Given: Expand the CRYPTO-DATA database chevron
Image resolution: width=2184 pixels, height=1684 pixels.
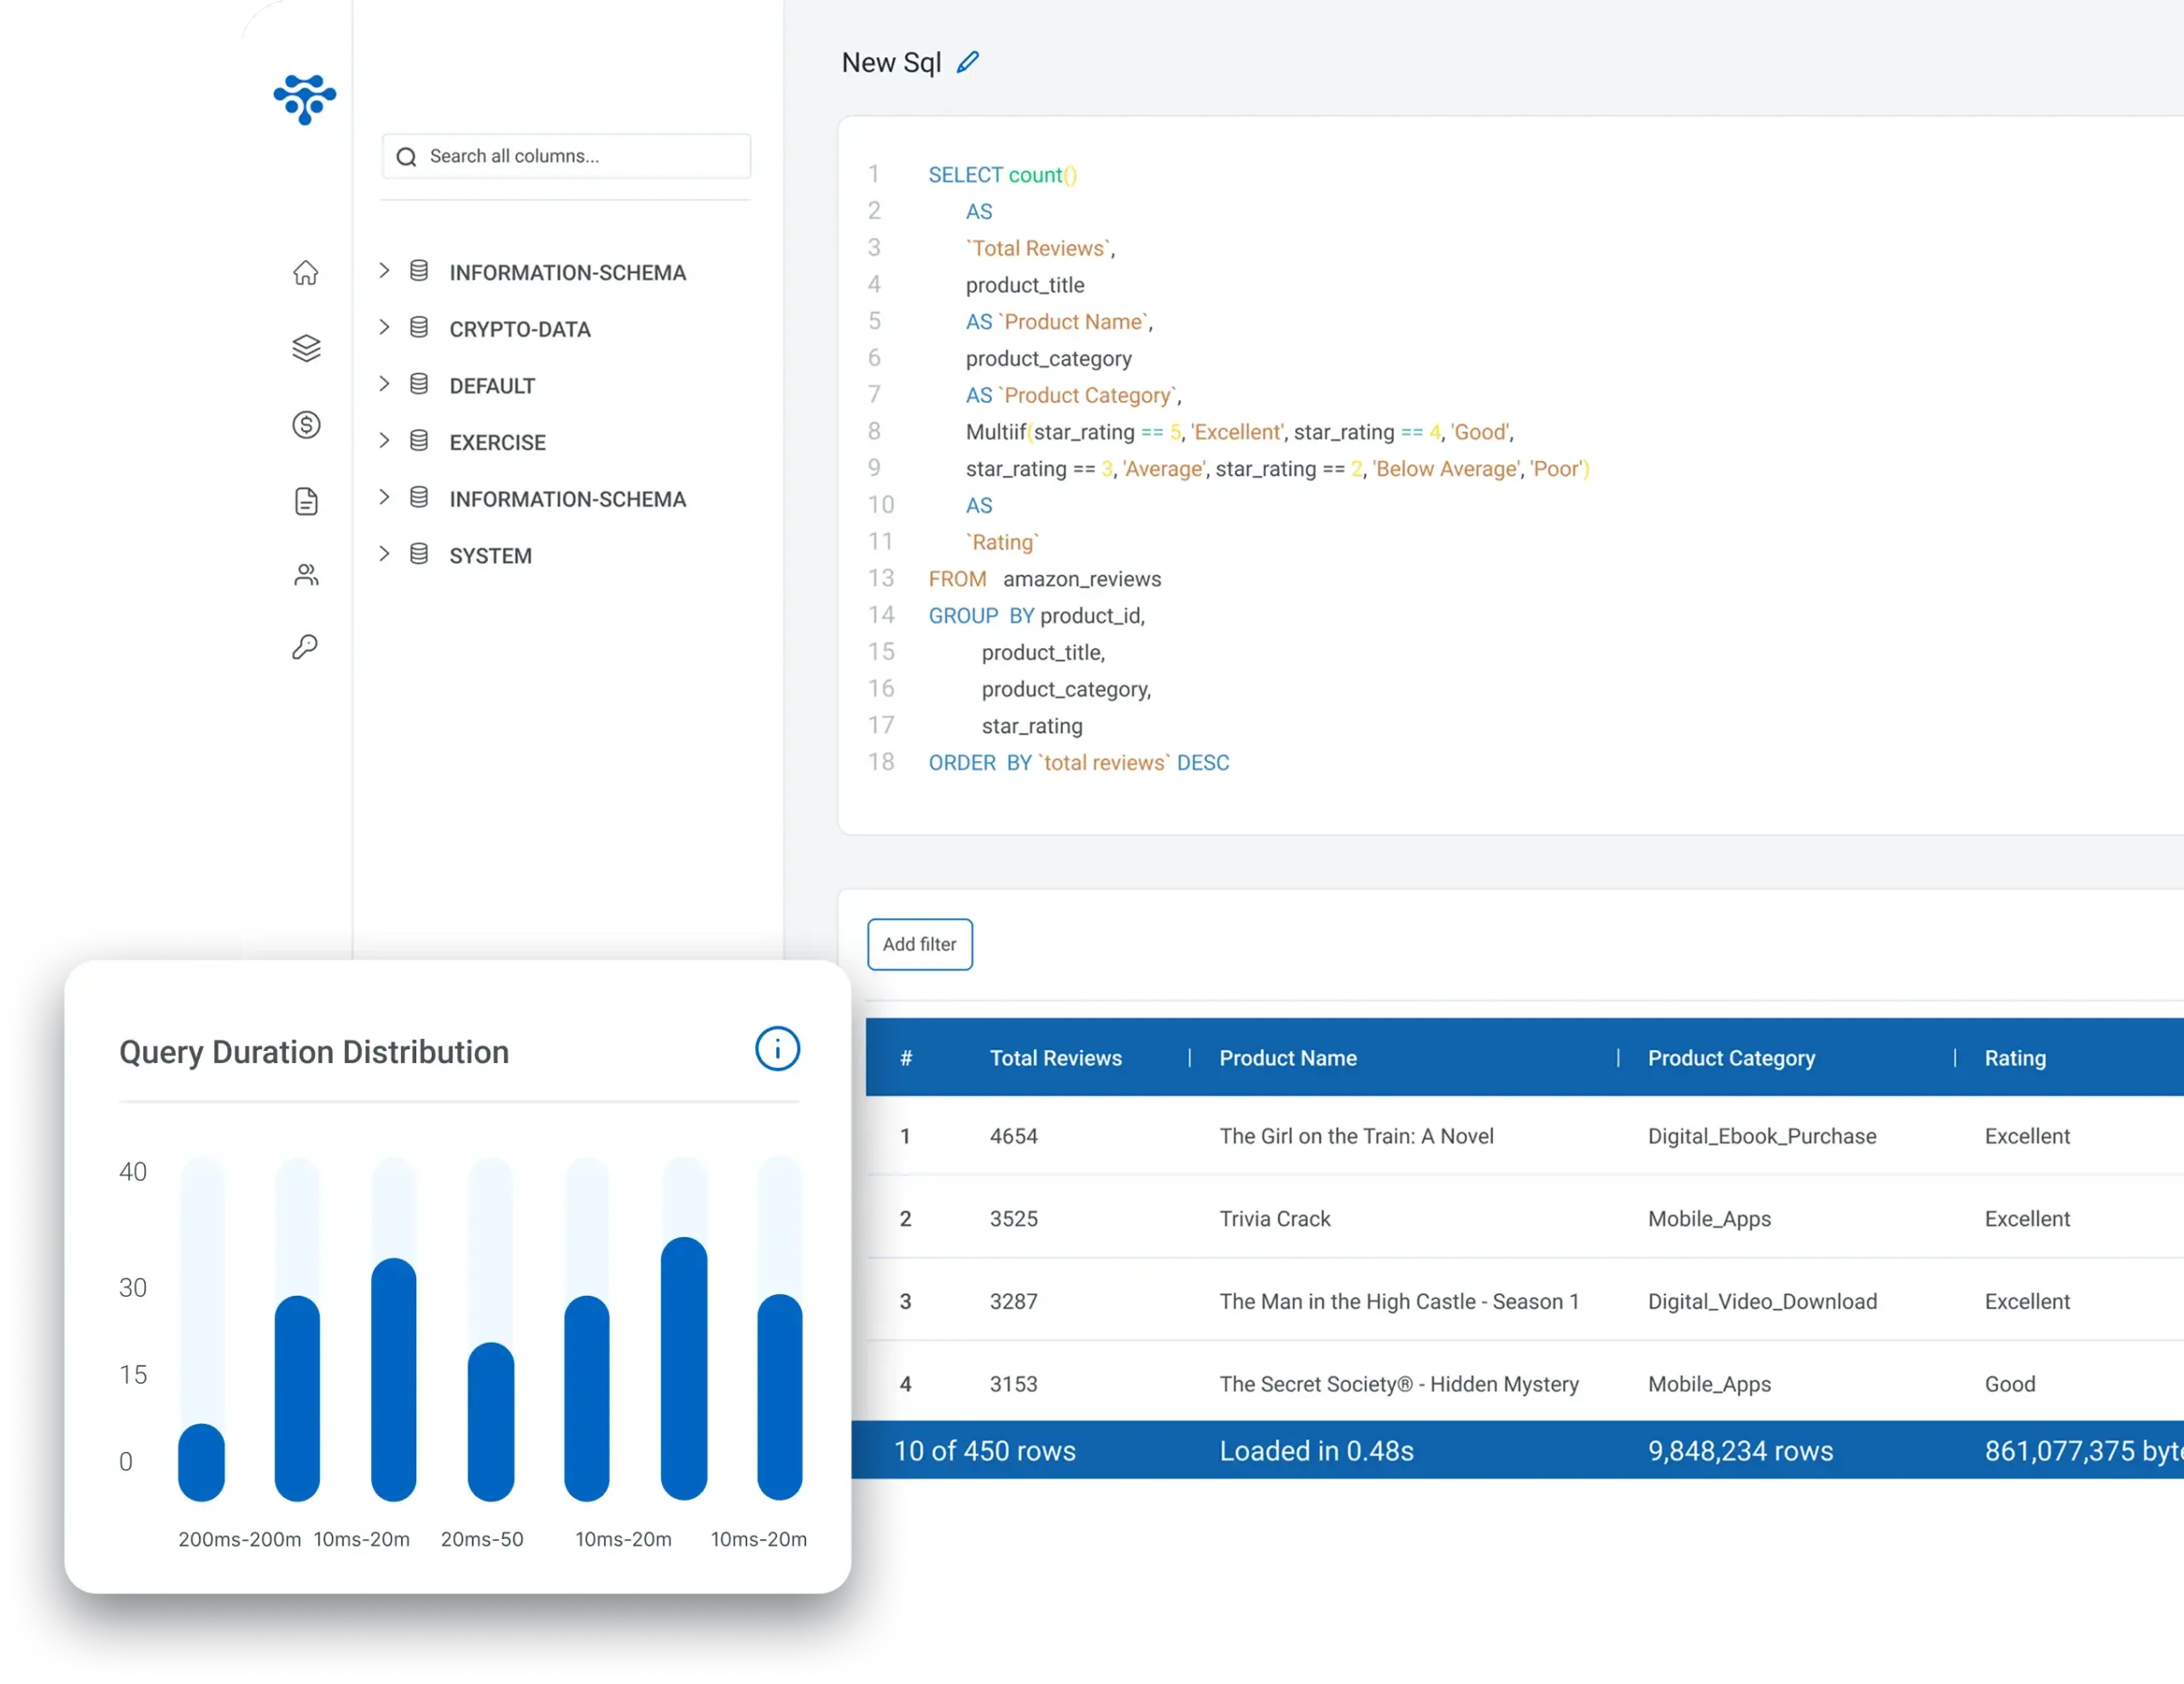Looking at the screenshot, I should tap(384, 328).
